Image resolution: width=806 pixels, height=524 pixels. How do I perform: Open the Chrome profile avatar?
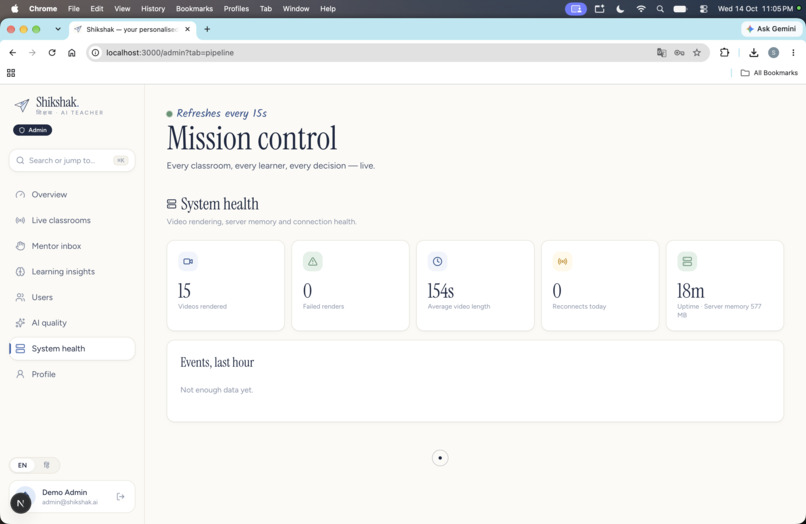[x=773, y=52]
